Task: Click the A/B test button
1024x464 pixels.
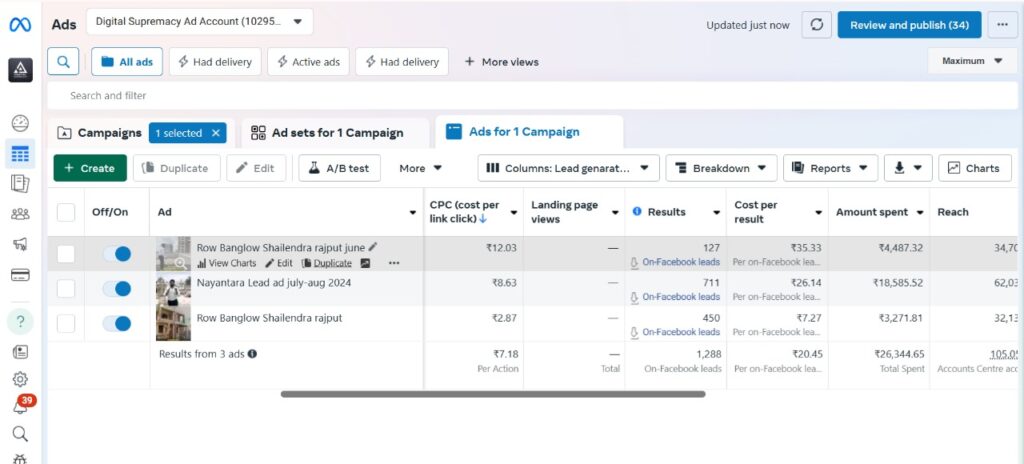Action: 340,168
